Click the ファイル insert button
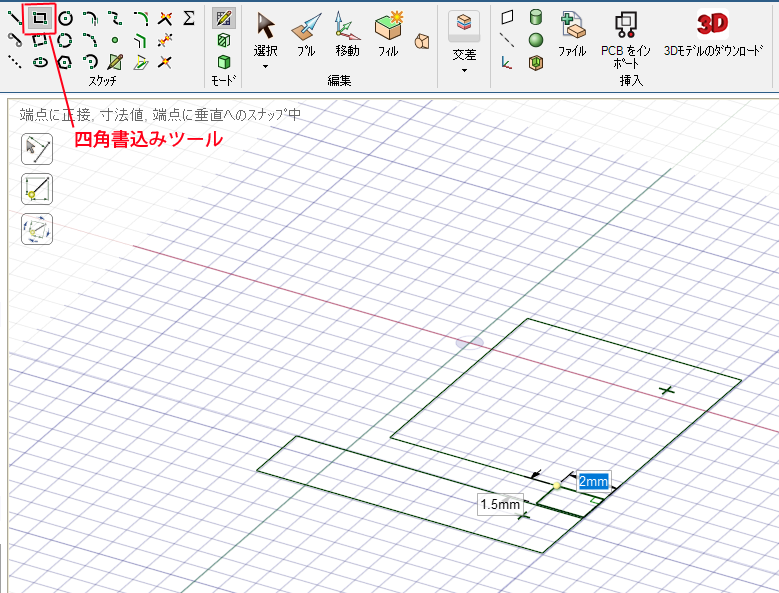This screenshot has height=593, width=779. [x=572, y=35]
